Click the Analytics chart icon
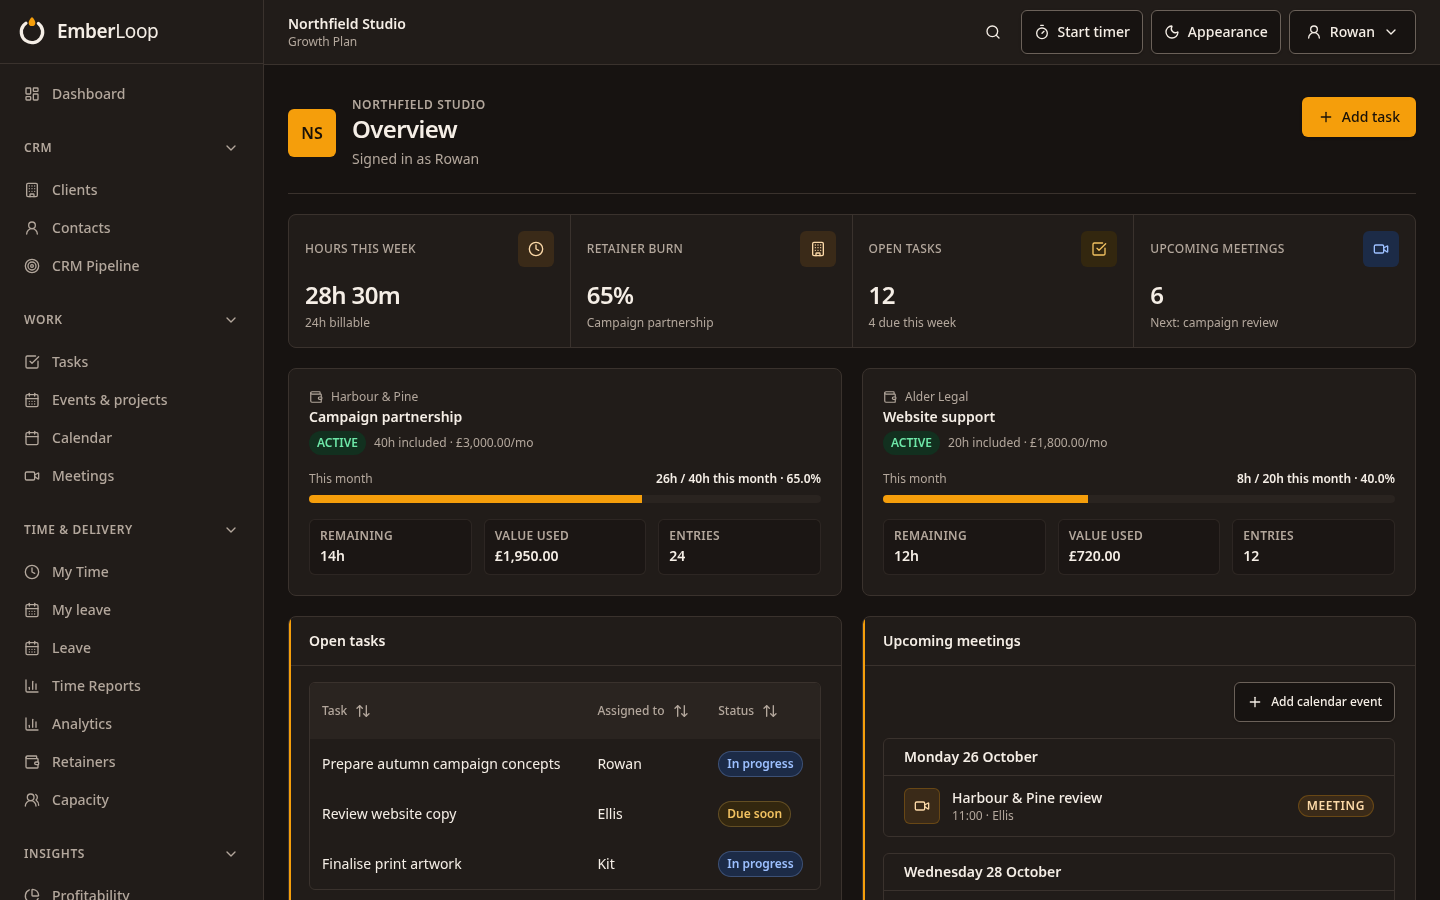Screen dimensions: 1440x900 pyautogui.click(x=32, y=724)
